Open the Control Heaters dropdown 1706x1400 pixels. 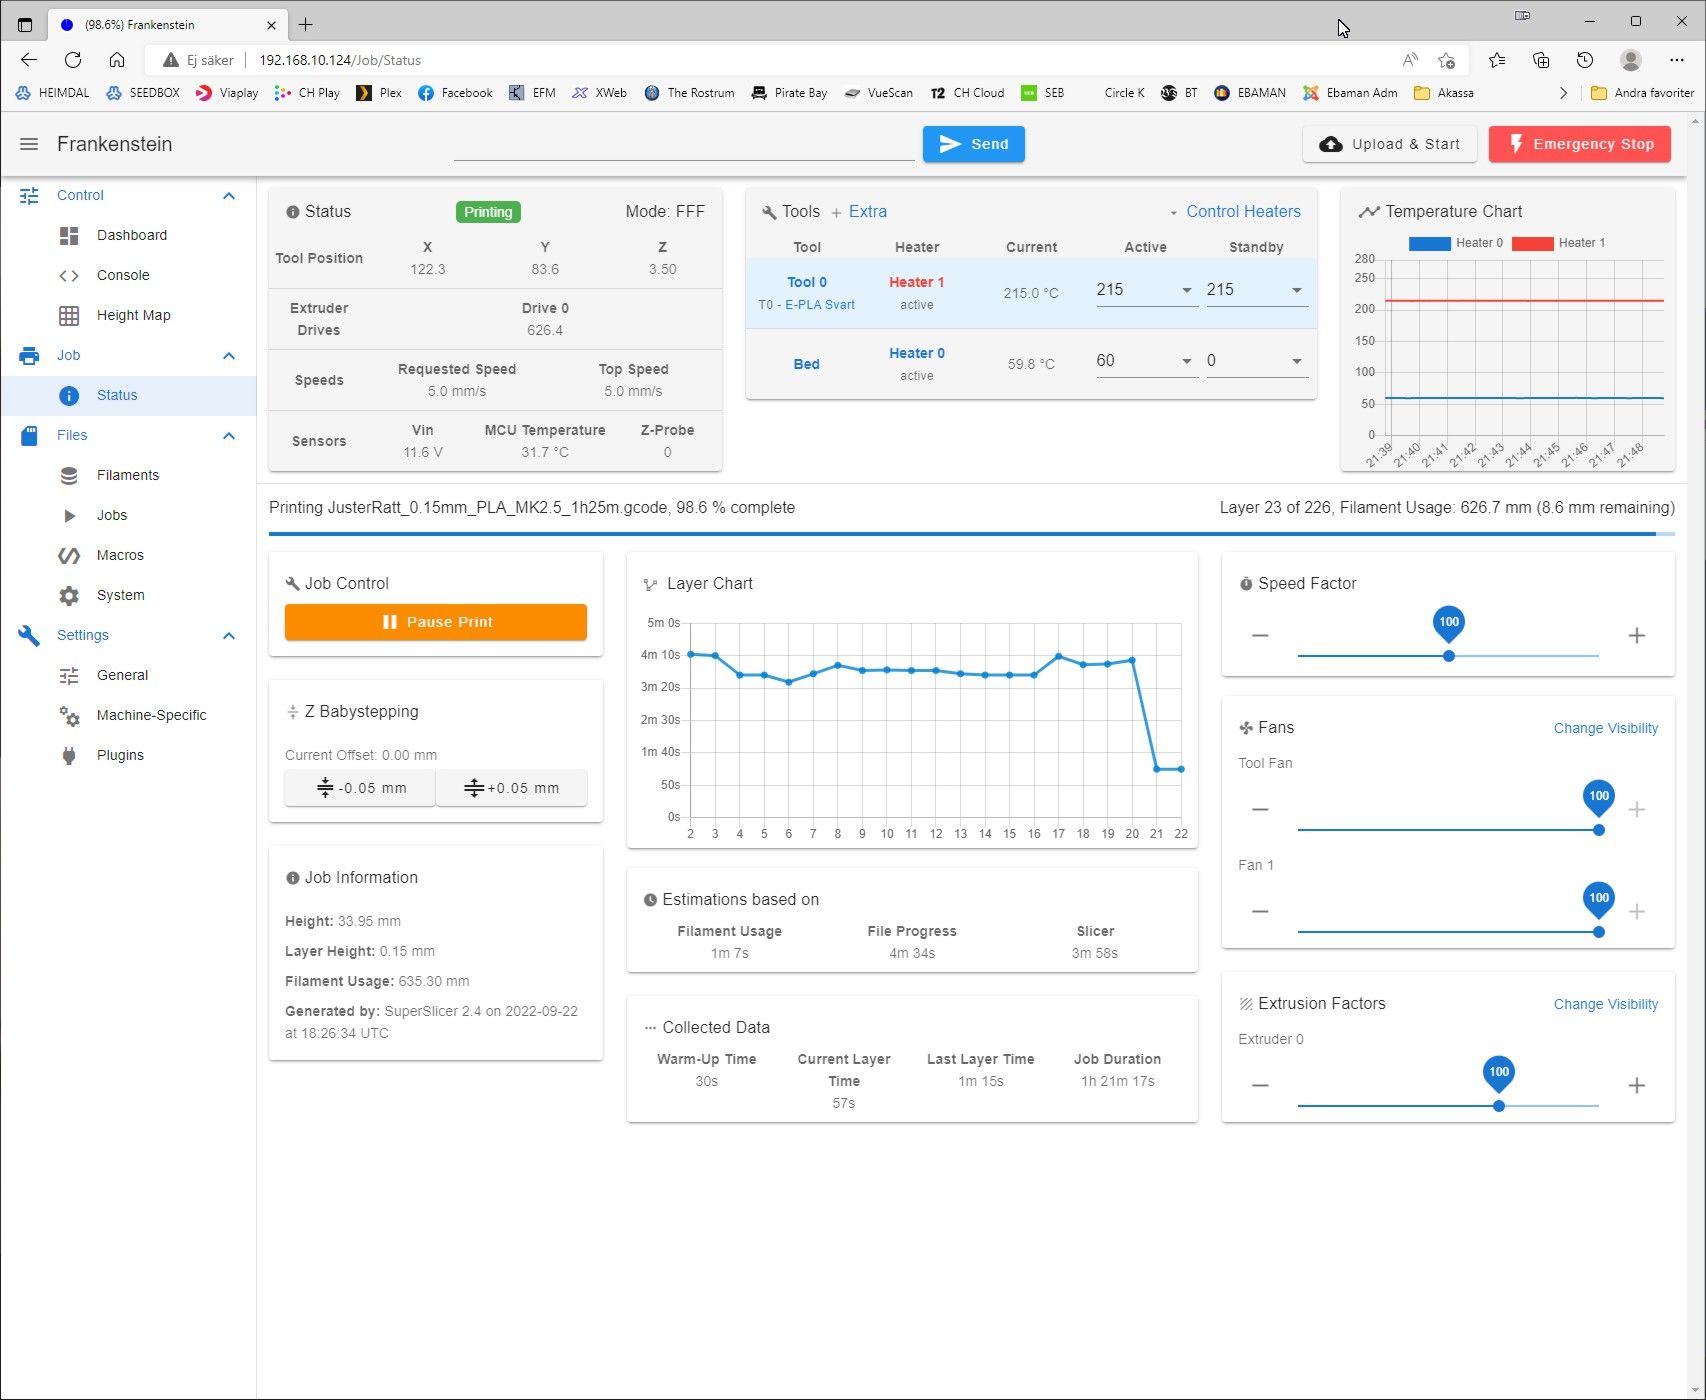[x=1235, y=212]
